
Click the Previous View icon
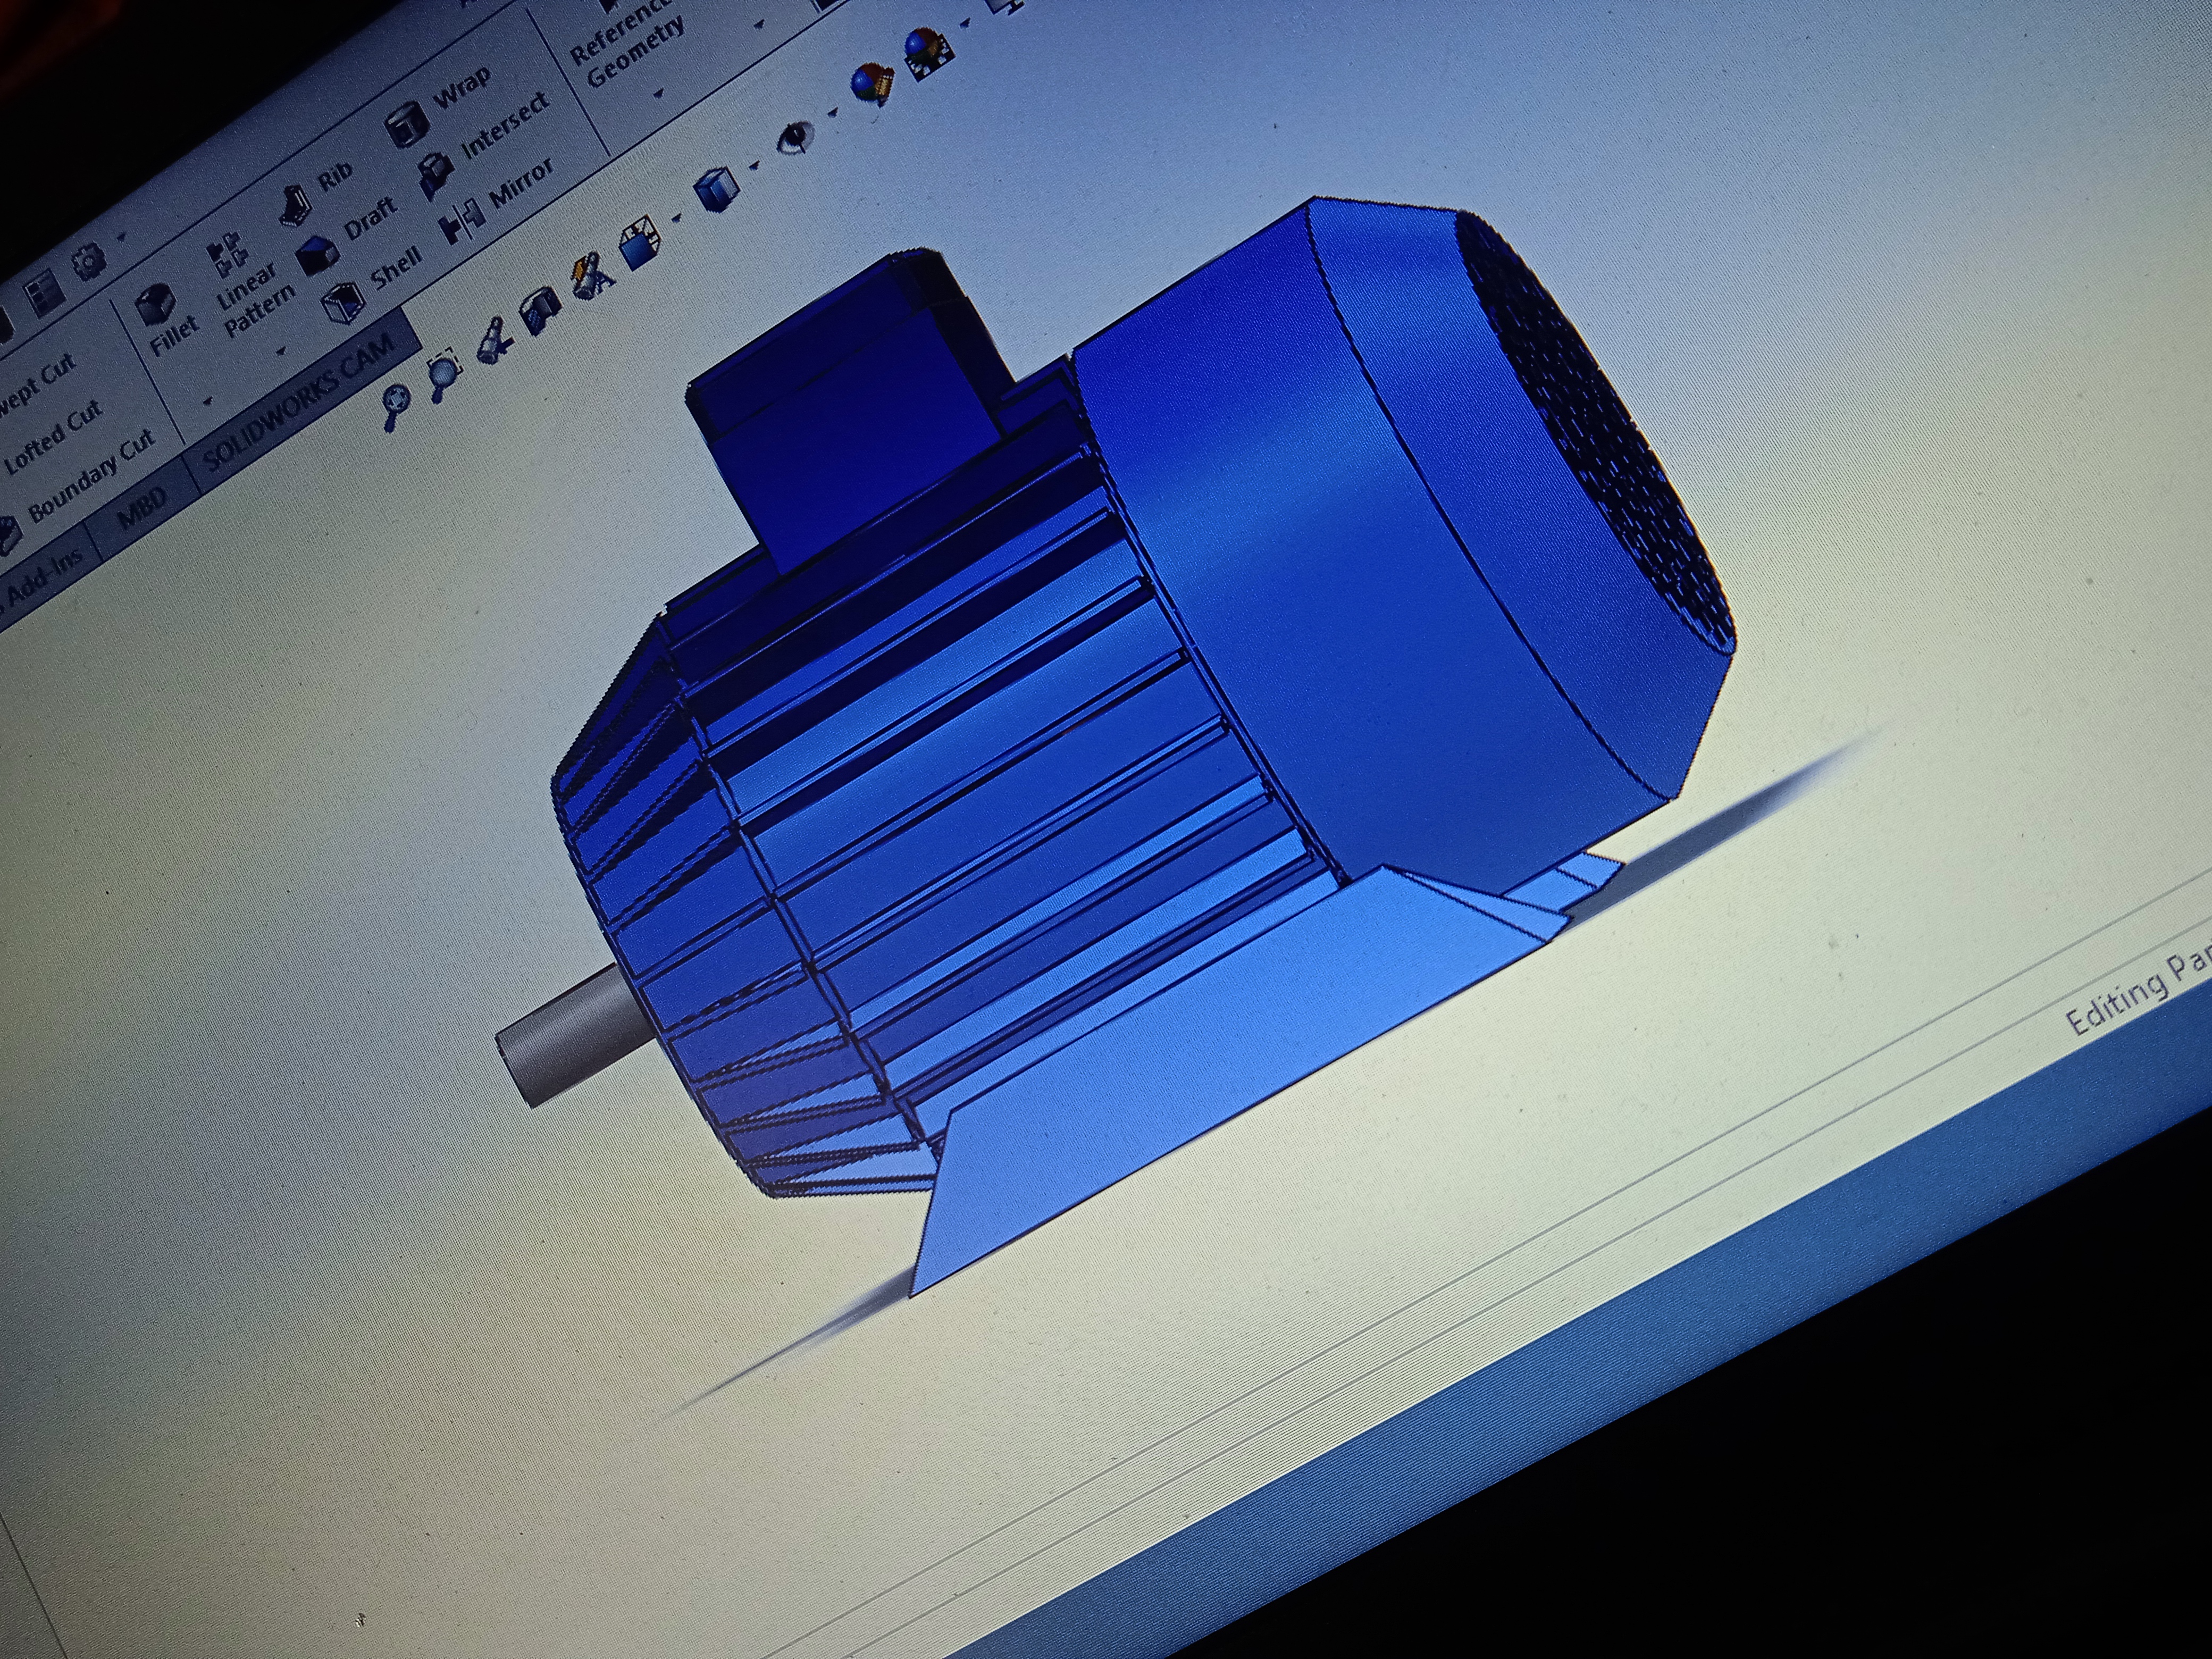495,343
